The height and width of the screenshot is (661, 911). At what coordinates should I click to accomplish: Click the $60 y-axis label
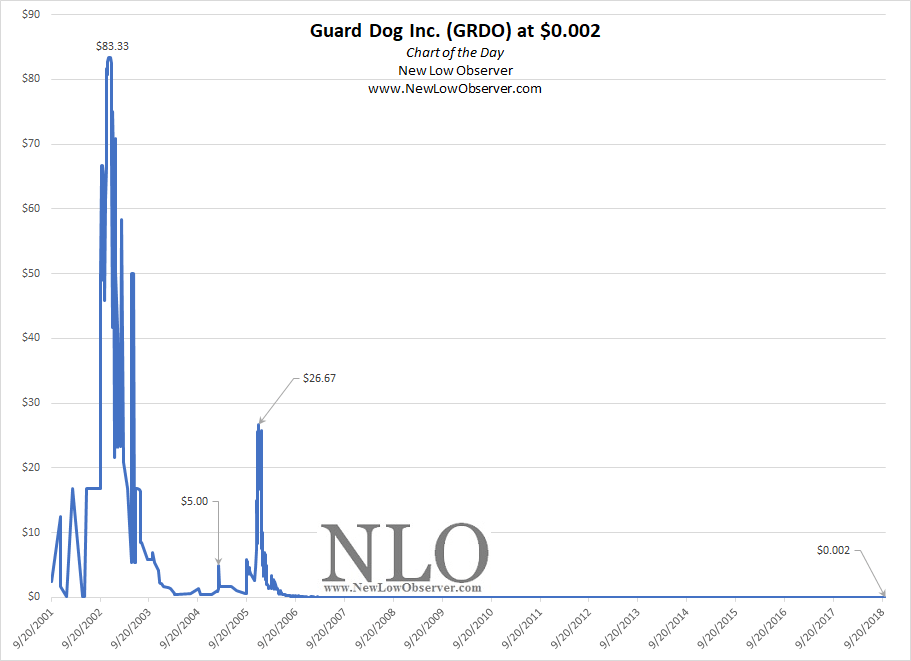31,208
